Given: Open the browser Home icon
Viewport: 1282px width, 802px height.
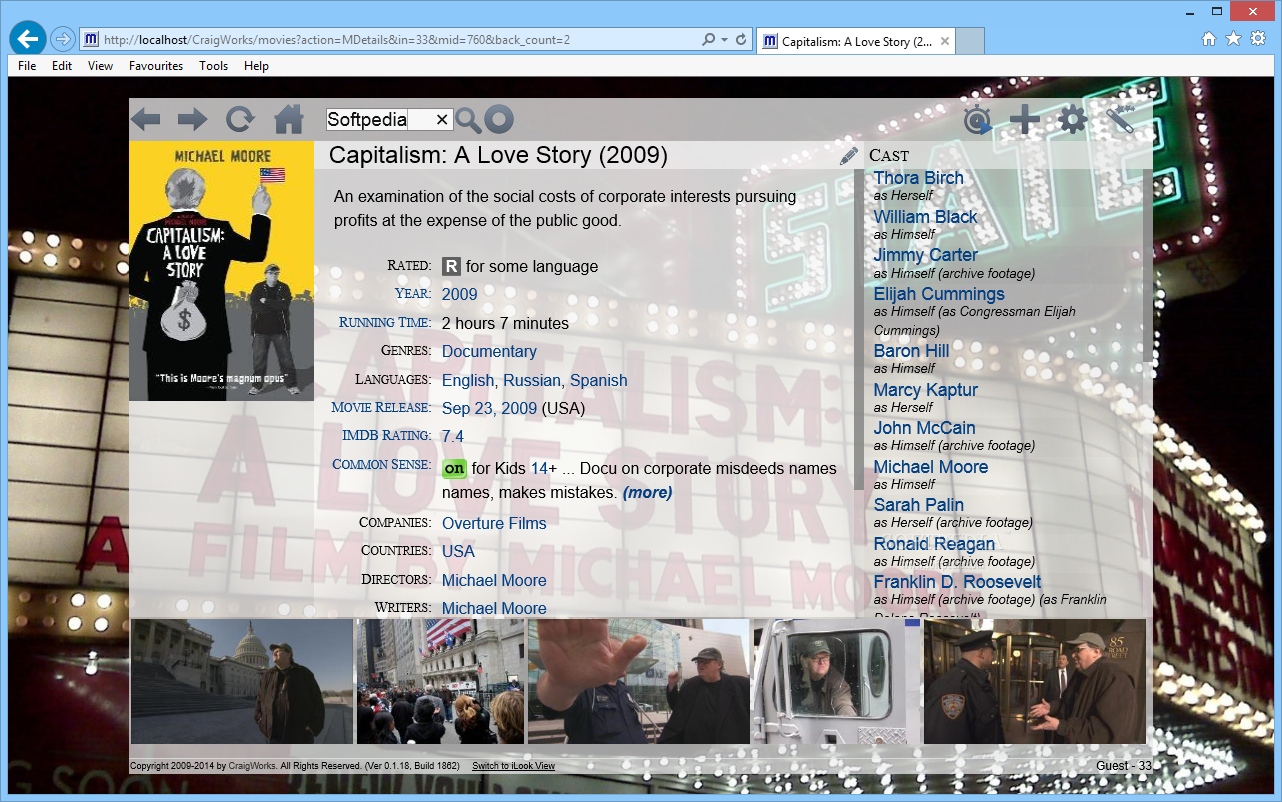Looking at the screenshot, I should [1209, 39].
